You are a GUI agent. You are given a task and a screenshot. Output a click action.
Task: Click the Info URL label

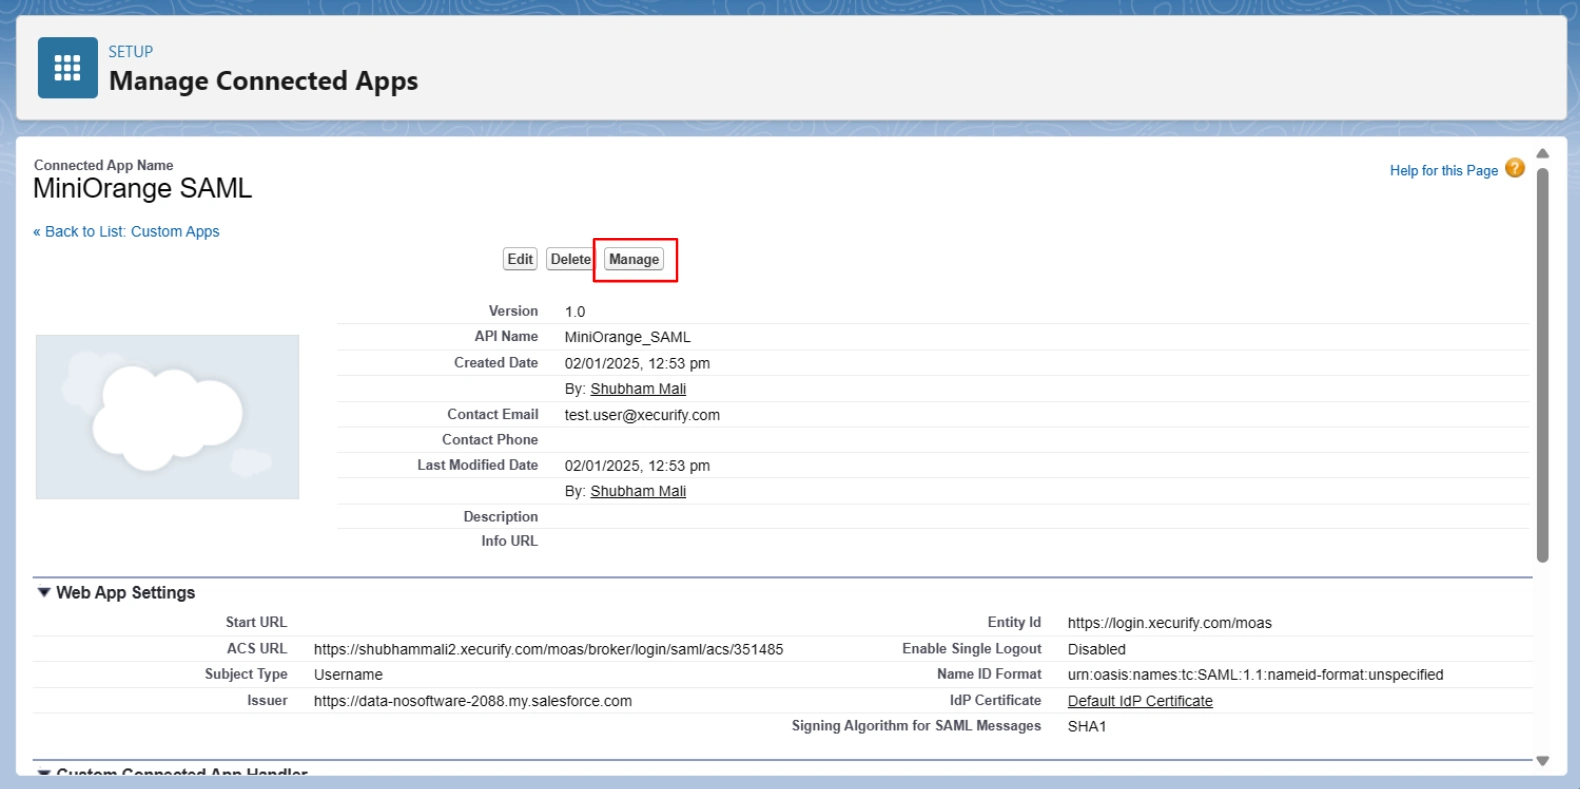pyautogui.click(x=509, y=541)
